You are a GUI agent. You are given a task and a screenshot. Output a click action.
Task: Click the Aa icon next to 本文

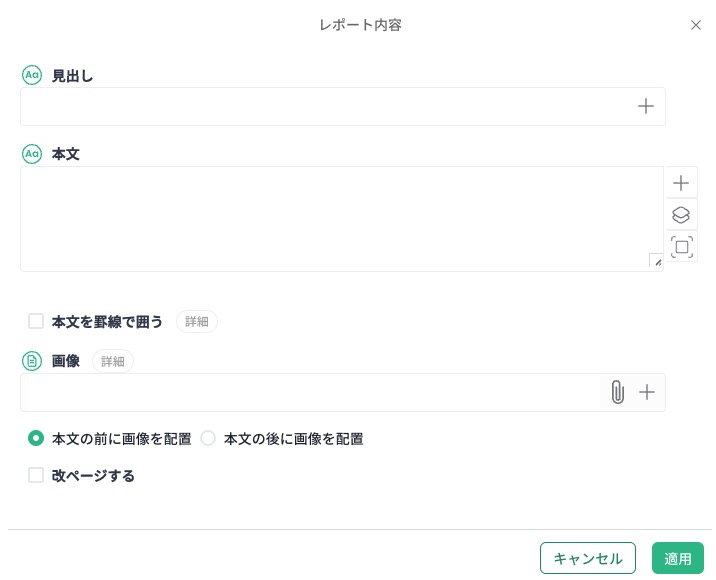click(32, 154)
